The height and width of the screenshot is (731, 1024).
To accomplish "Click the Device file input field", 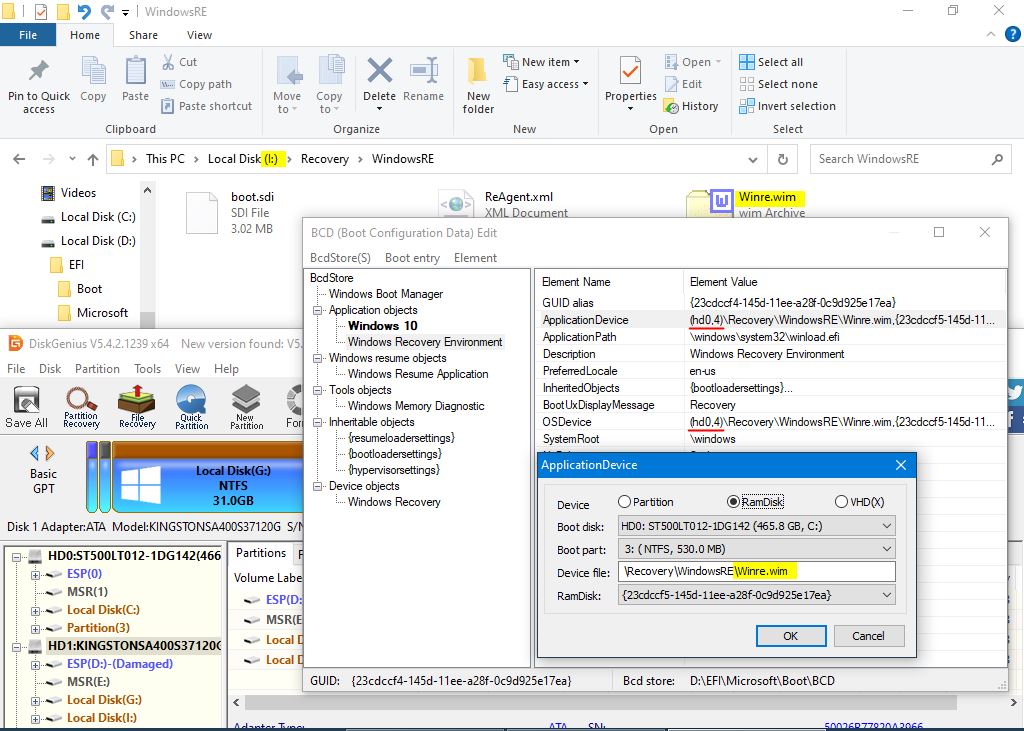I will click(756, 572).
